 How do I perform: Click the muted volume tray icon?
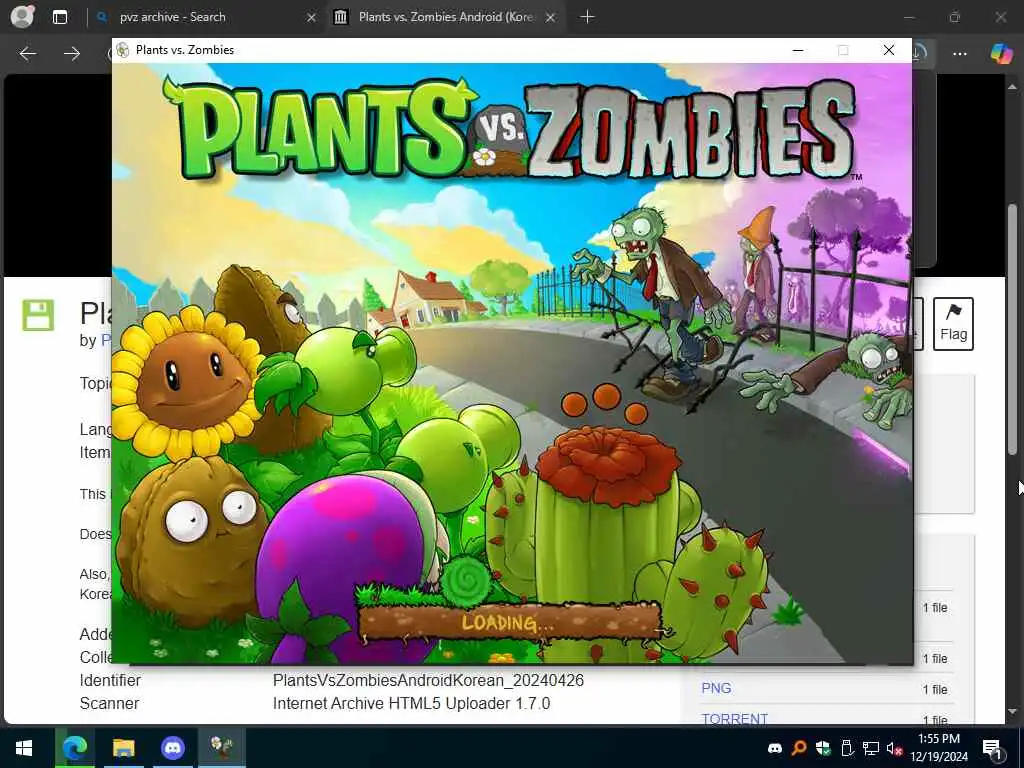[895, 748]
